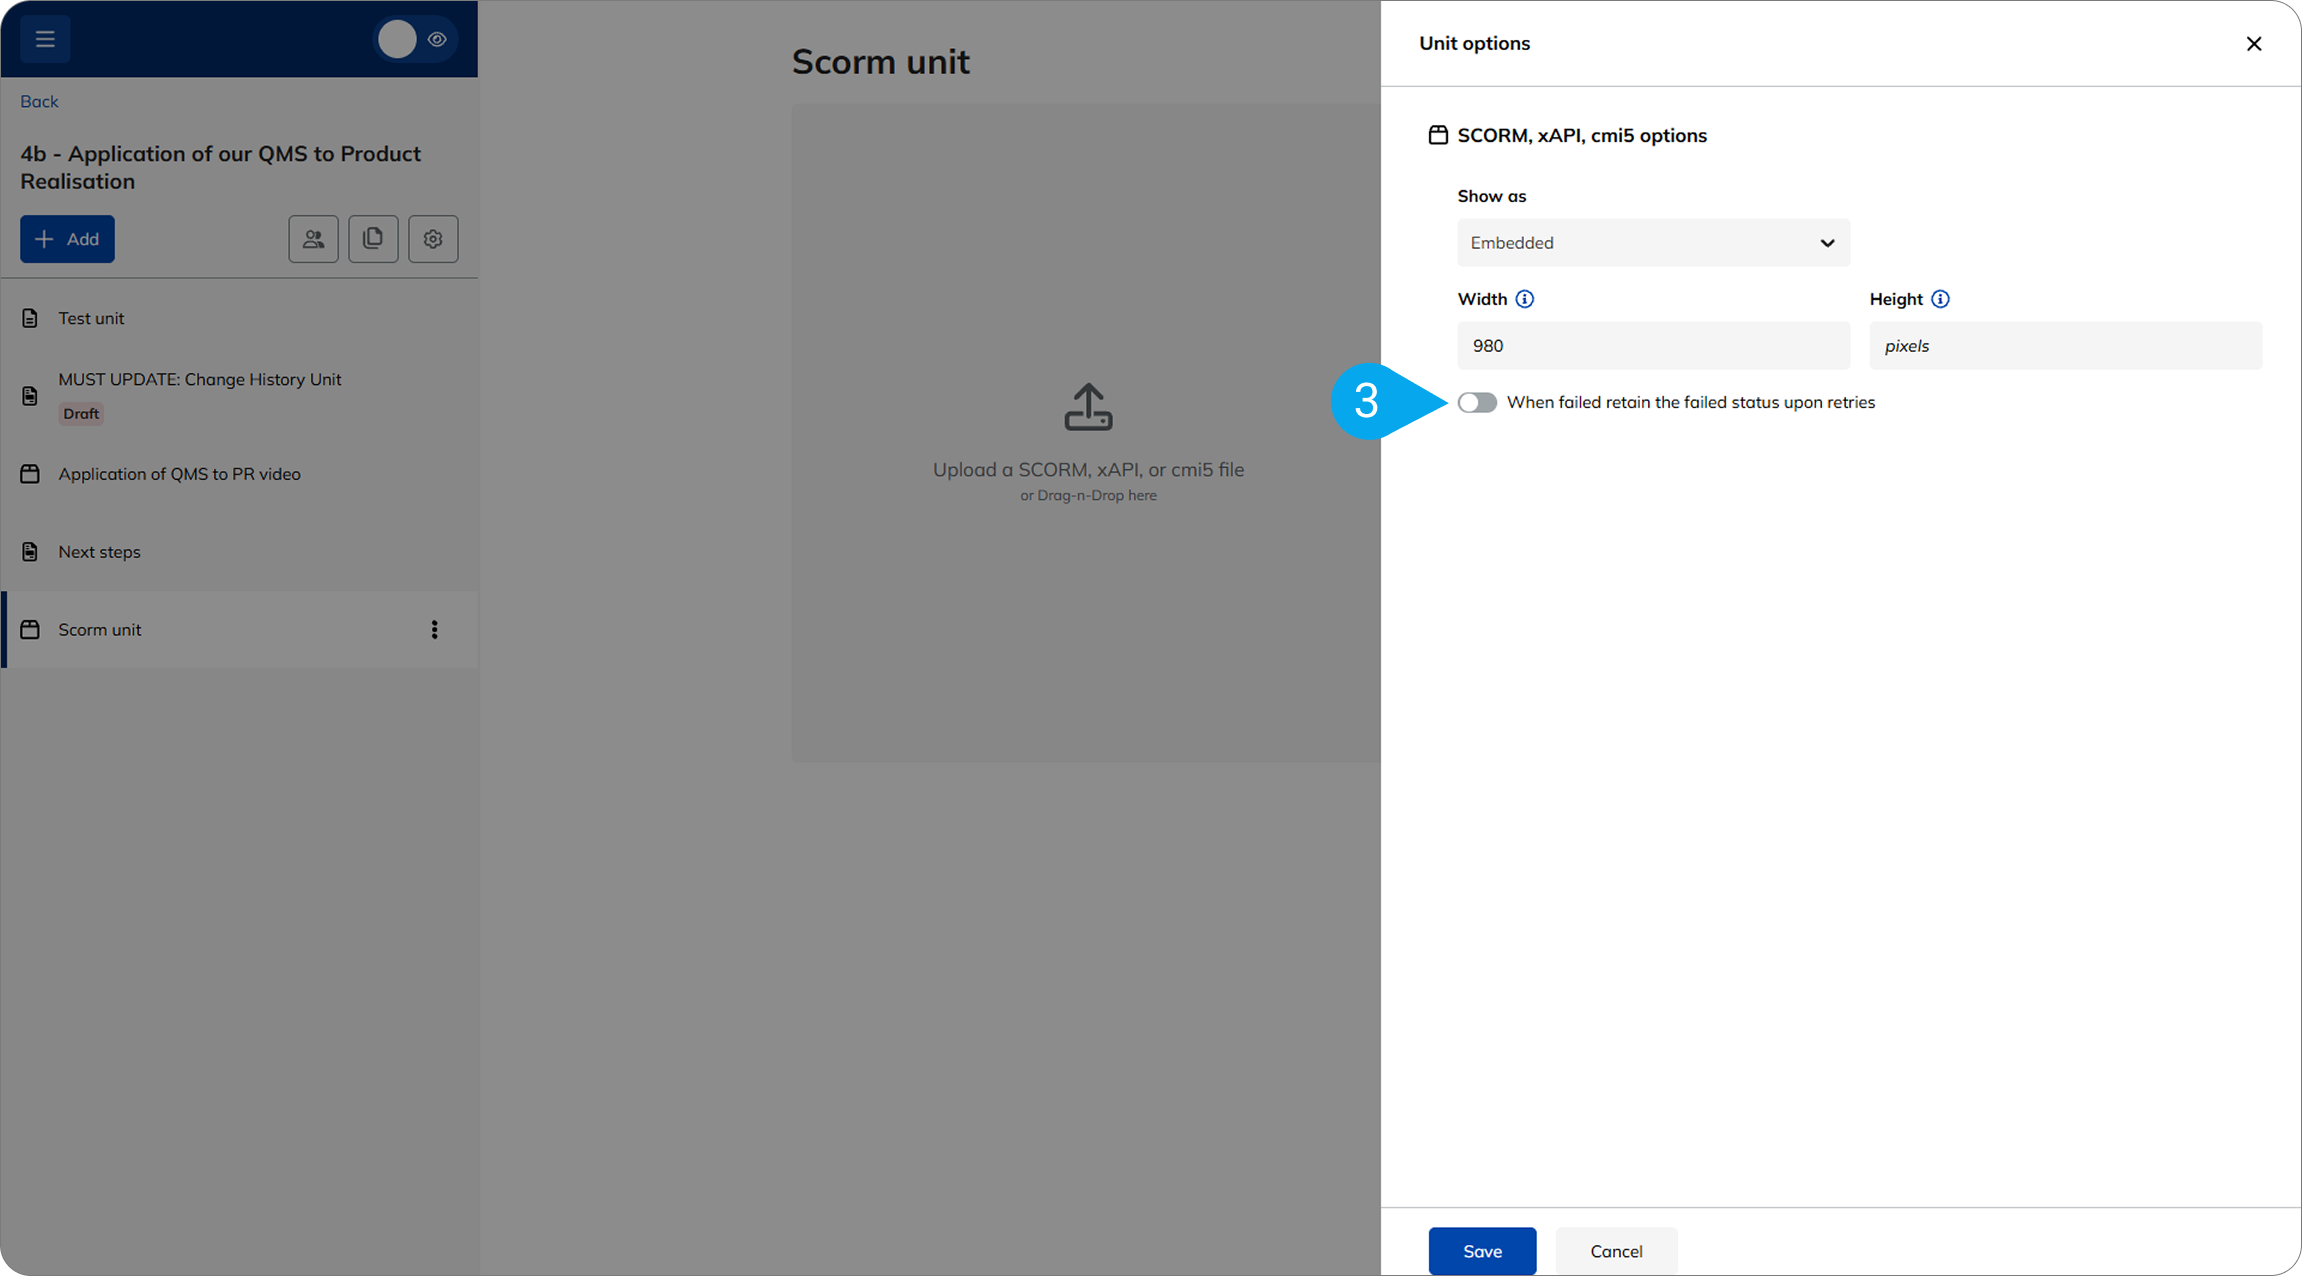The height and width of the screenshot is (1276, 2302).
Task: Click the Scorm unit page title
Action: point(880,62)
